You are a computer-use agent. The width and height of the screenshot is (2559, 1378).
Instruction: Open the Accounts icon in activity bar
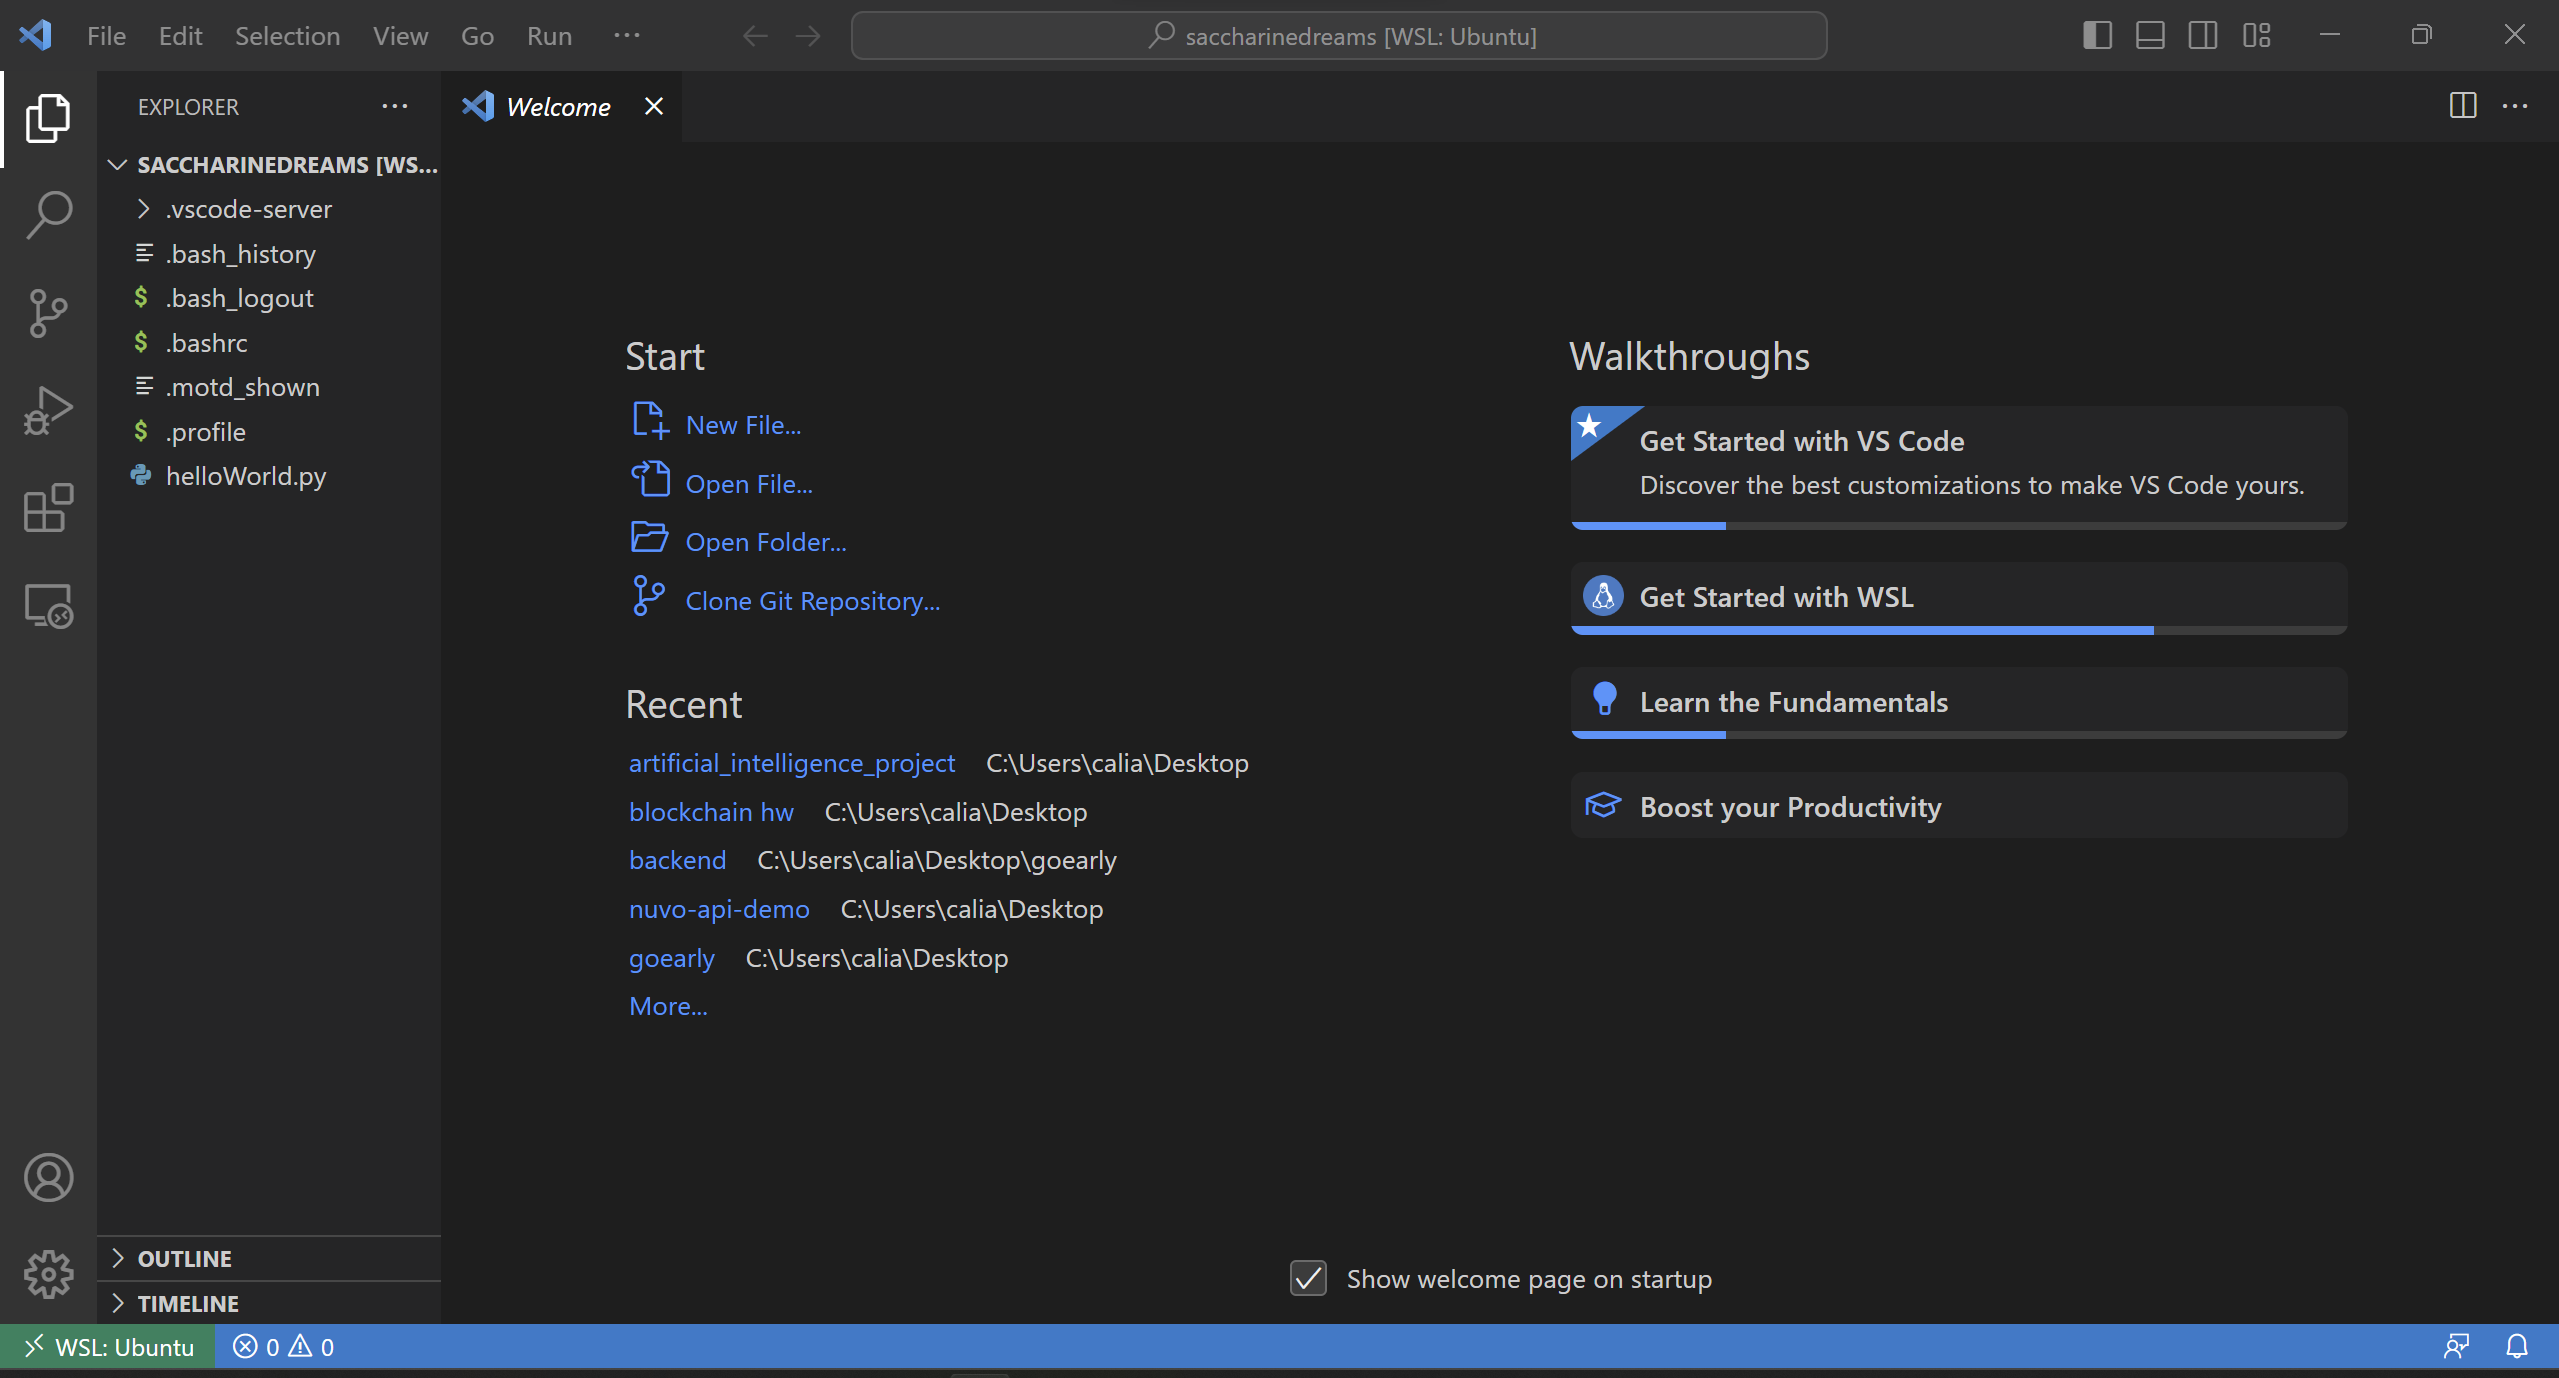click(x=48, y=1177)
